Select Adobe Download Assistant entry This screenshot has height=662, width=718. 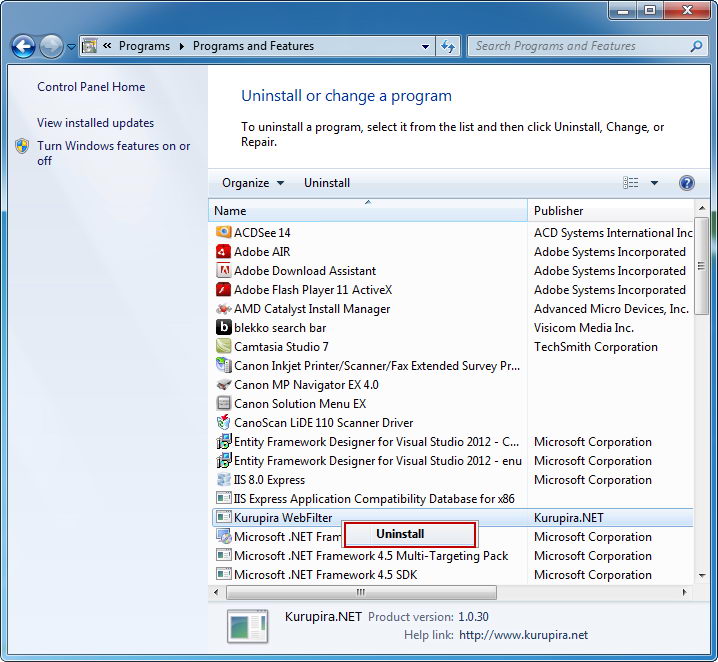coord(305,271)
